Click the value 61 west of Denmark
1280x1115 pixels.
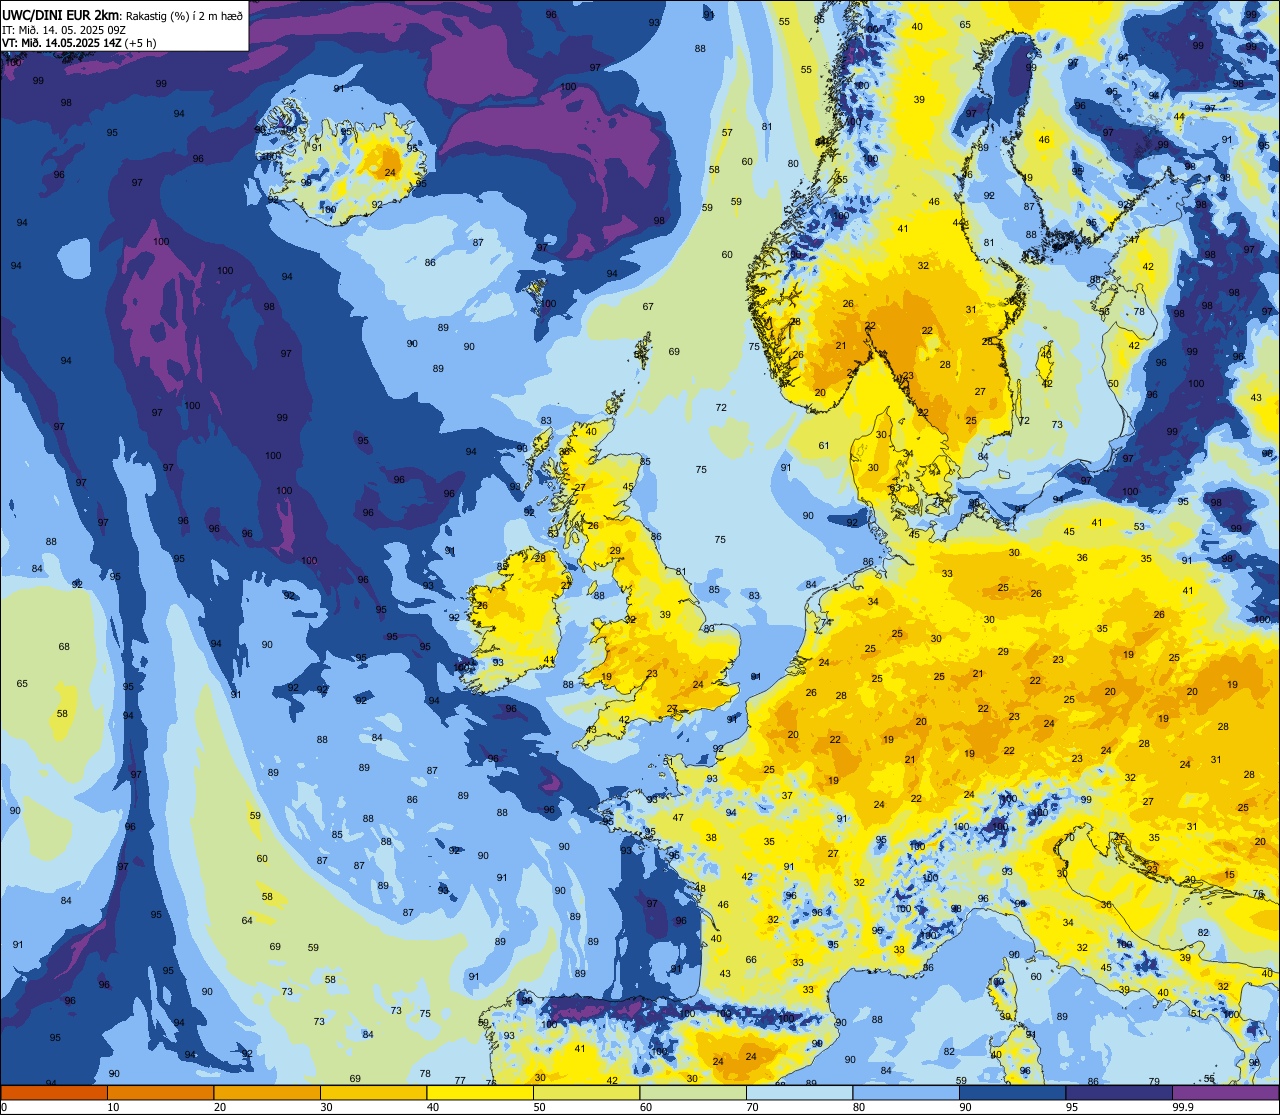(x=824, y=446)
